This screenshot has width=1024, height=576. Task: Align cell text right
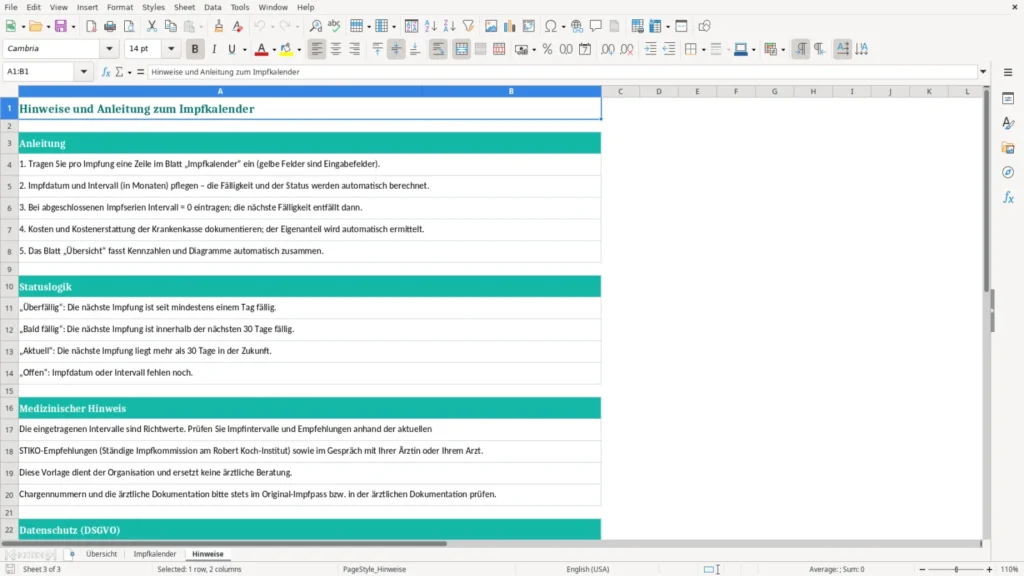355,49
